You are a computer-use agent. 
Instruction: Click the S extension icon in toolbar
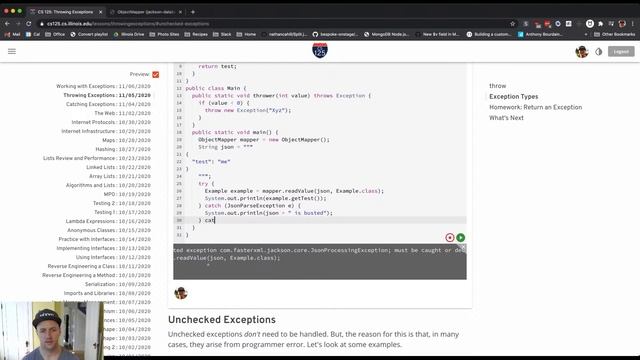(526, 24)
